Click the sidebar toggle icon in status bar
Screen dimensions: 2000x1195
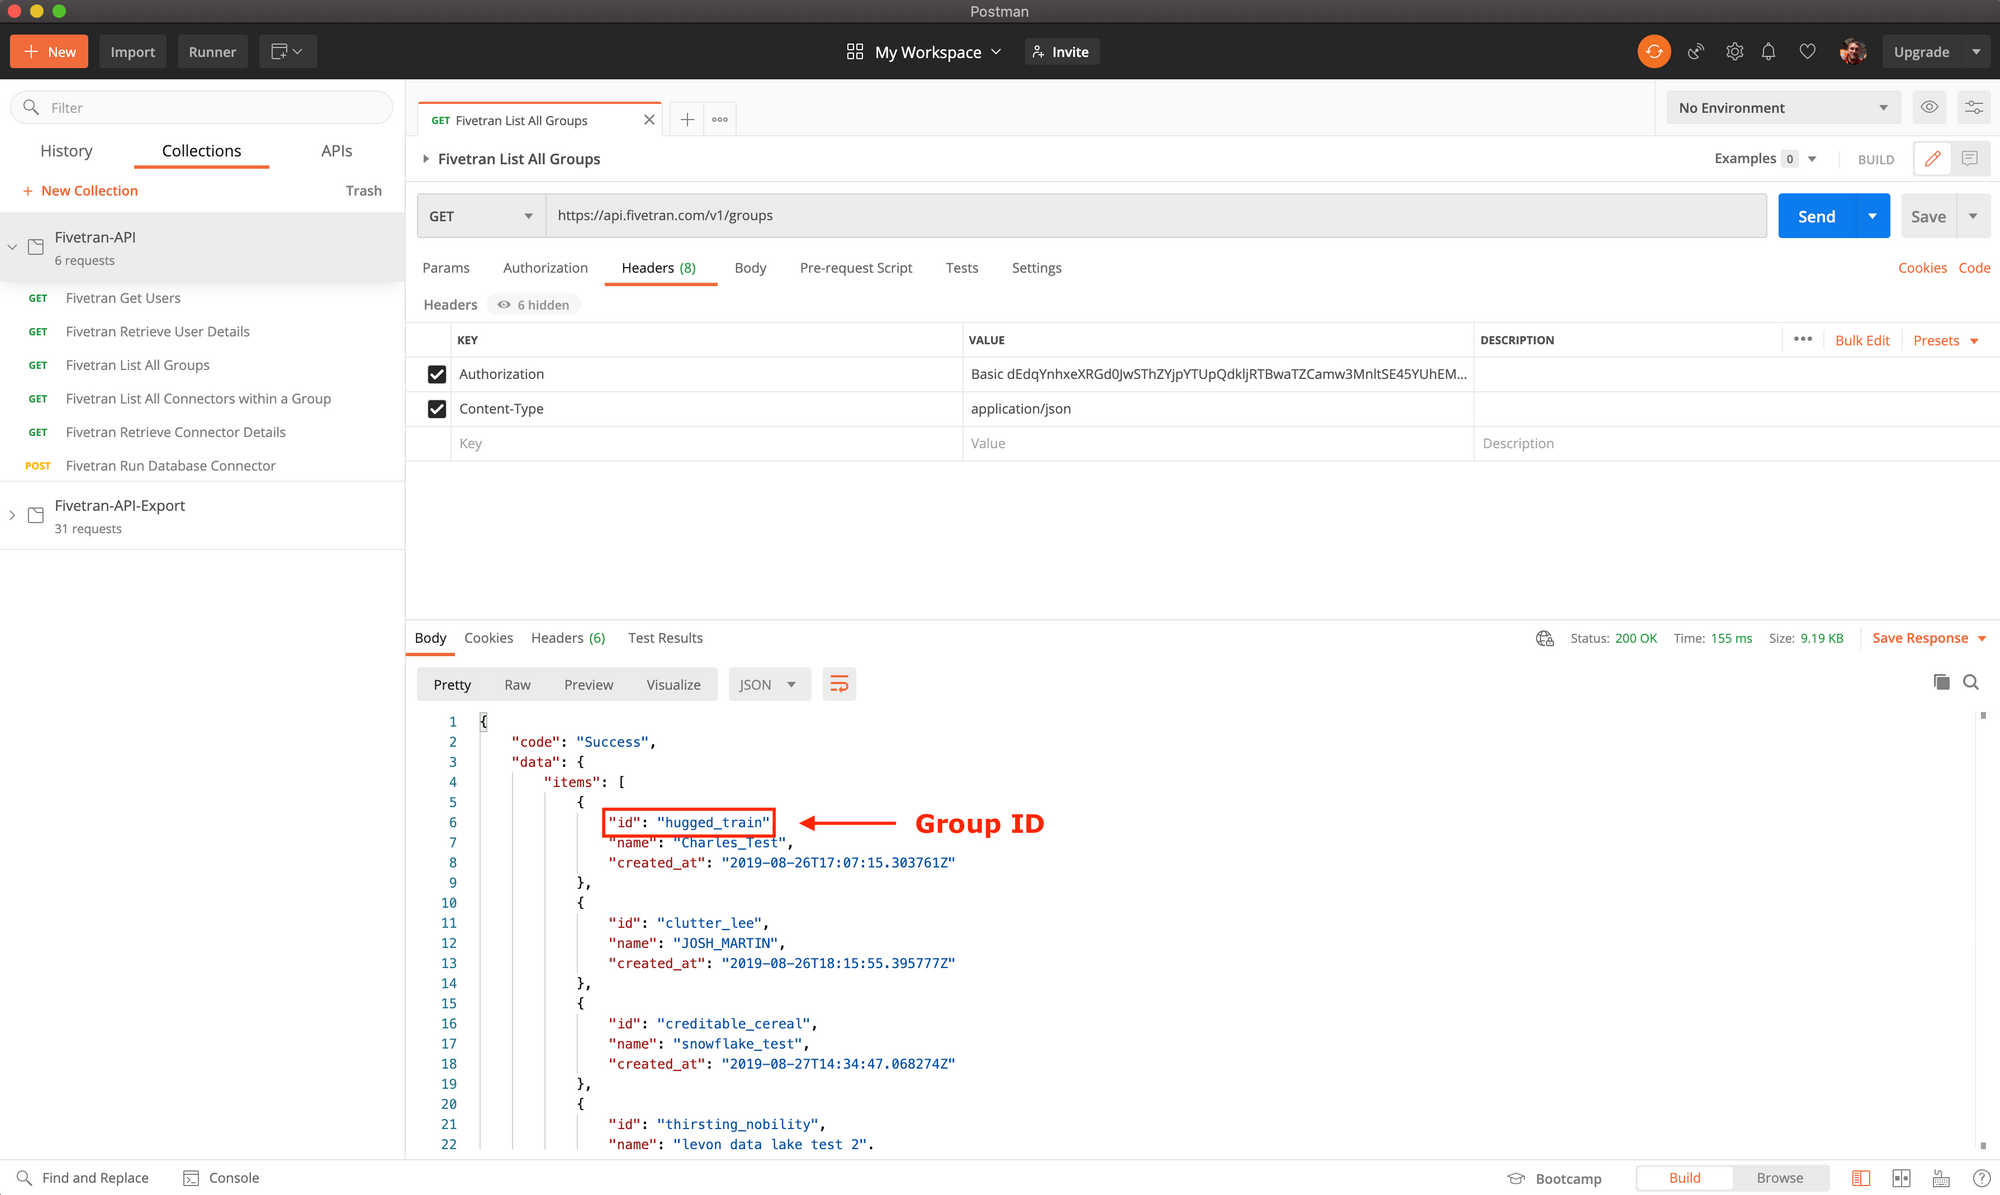click(1861, 1178)
